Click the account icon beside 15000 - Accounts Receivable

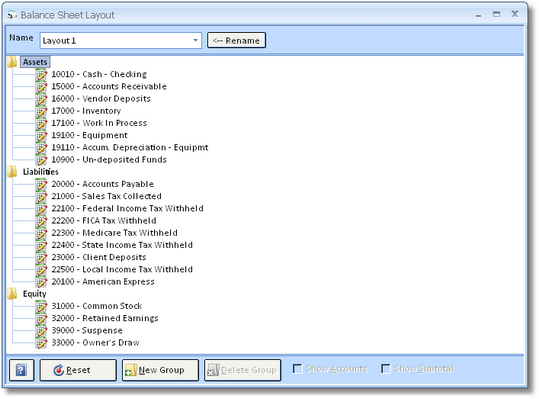41,87
